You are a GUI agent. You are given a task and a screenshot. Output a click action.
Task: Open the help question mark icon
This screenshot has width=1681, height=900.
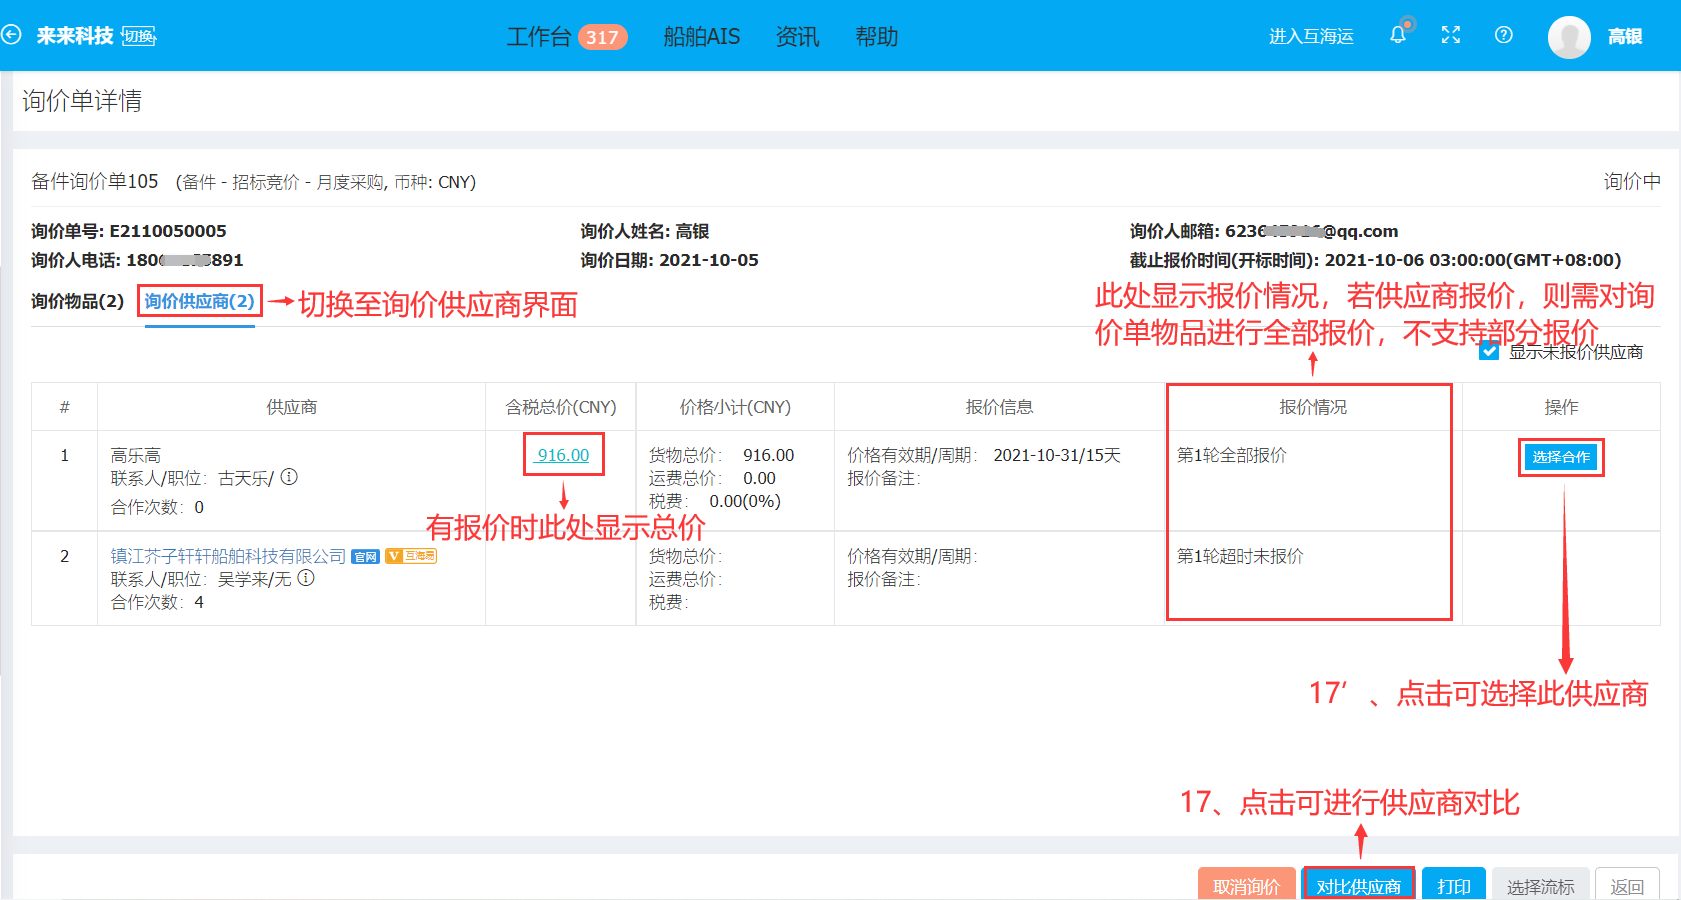[1503, 35]
